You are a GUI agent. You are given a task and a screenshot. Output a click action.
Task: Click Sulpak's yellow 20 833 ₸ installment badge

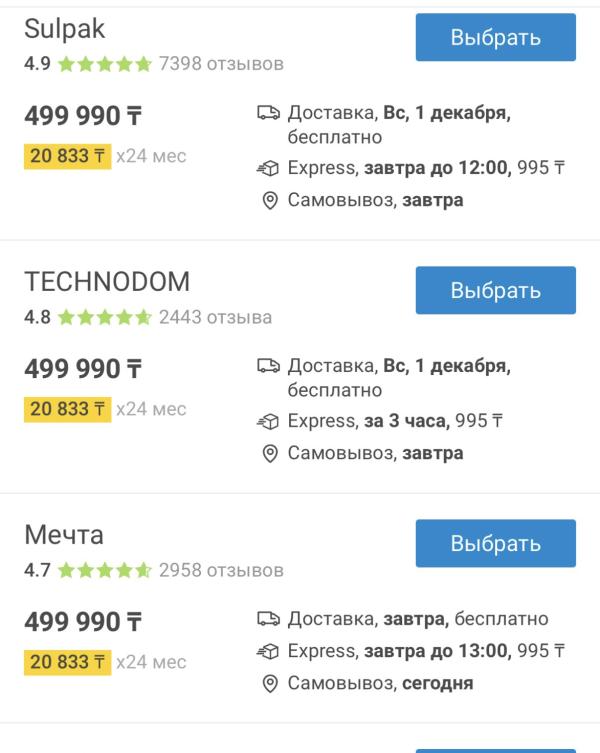[68, 157]
